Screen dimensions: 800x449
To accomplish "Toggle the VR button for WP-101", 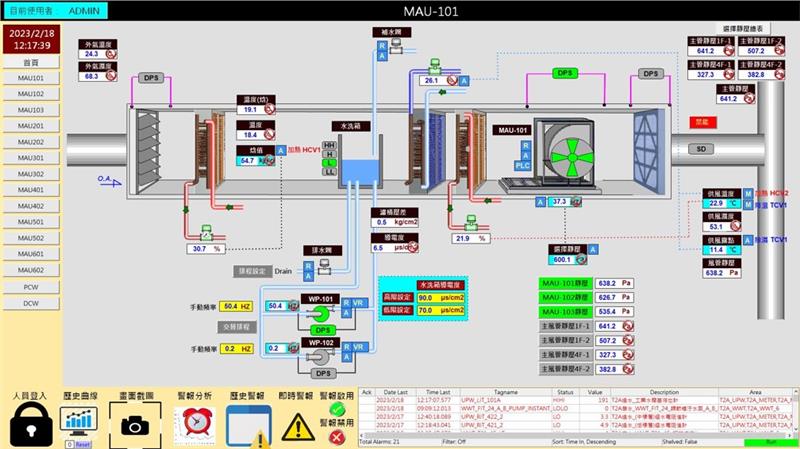I will pos(358,303).
